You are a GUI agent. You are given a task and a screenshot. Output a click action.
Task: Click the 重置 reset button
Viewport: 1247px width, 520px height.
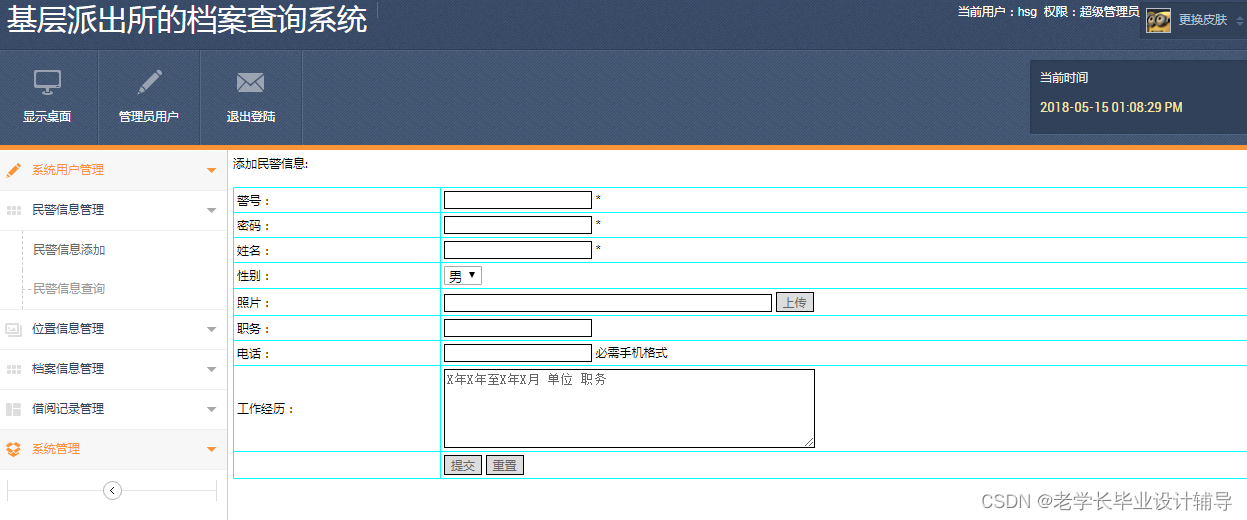tap(505, 465)
